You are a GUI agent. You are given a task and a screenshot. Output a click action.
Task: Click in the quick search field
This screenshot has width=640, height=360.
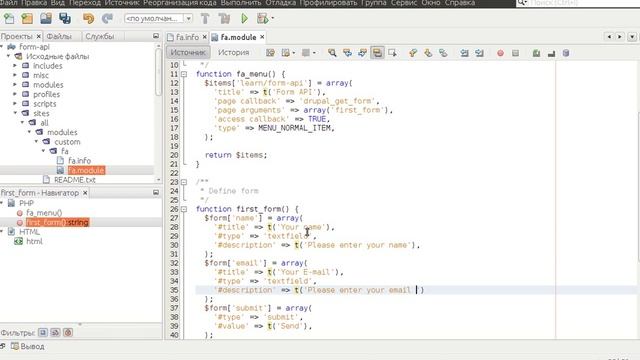(x=584, y=3)
